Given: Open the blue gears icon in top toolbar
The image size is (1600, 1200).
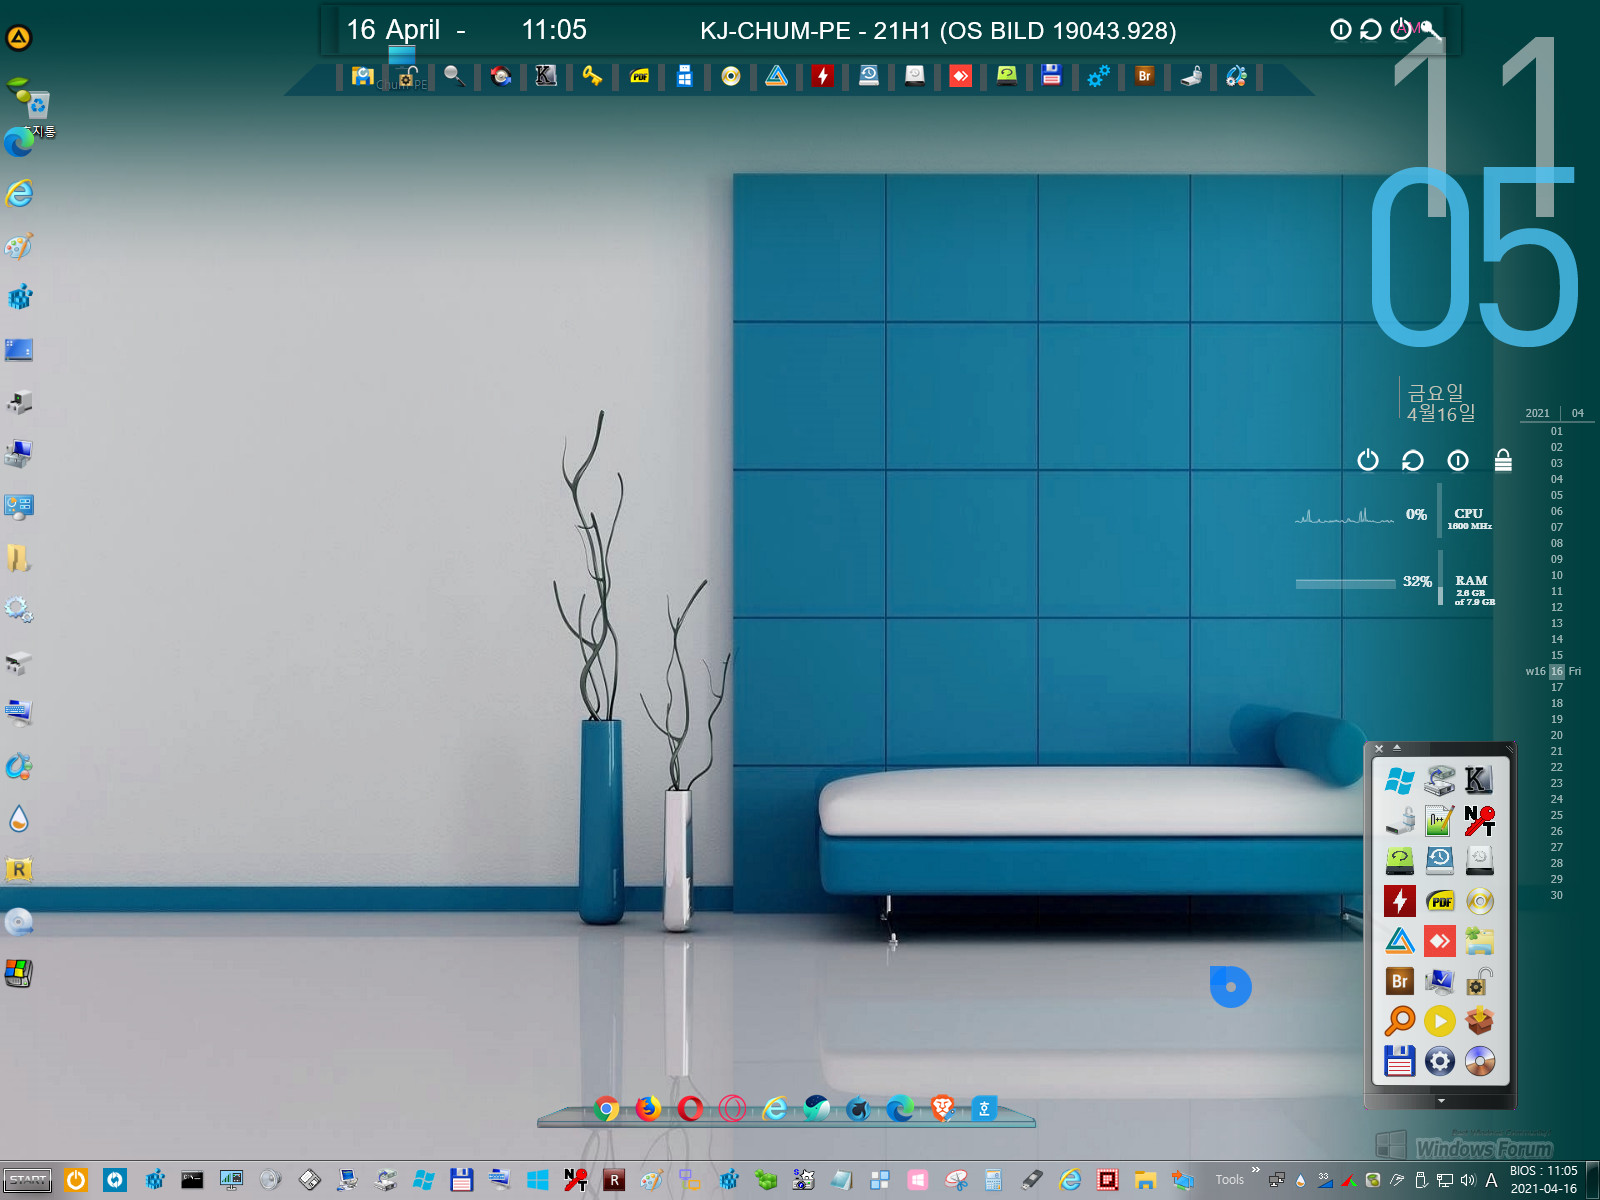Looking at the screenshot, I should pos(1098,76).
